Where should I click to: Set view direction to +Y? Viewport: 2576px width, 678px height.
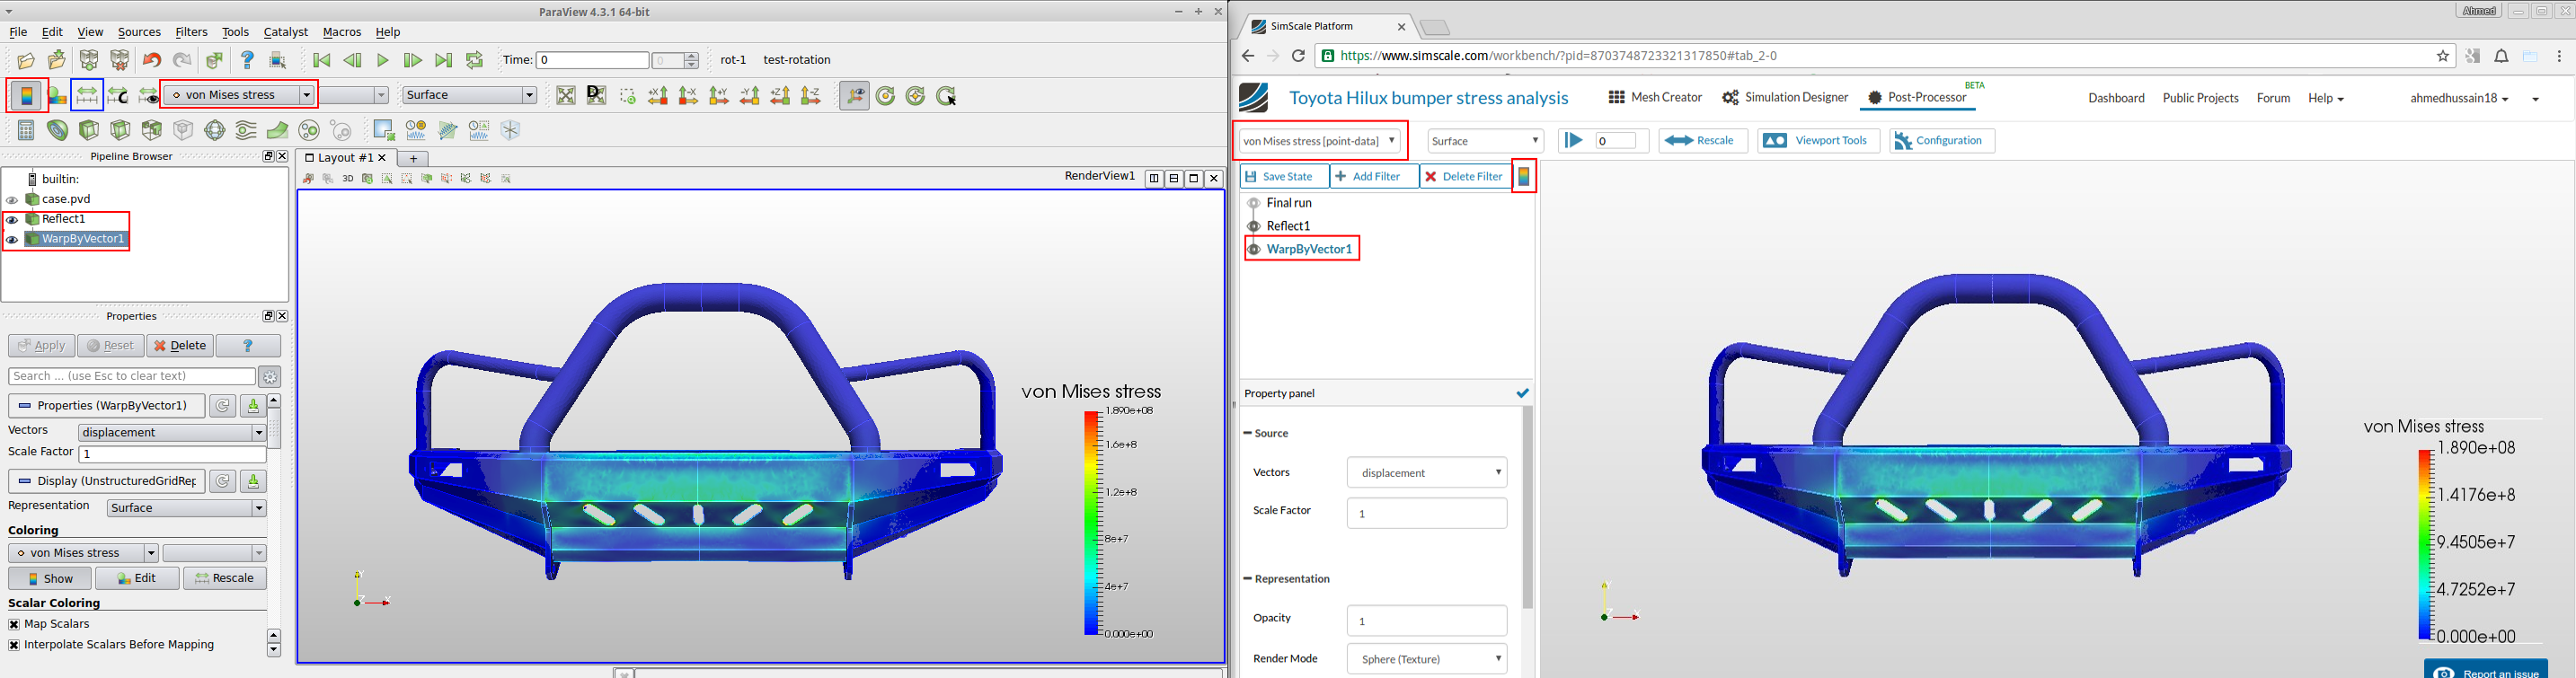(719, 96)
